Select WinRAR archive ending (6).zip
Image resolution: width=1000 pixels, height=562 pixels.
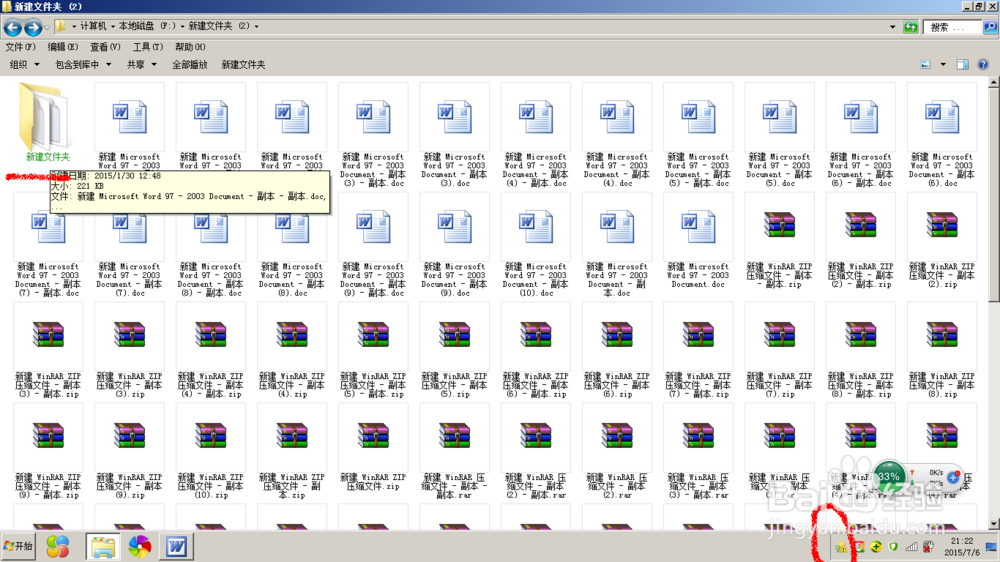pos(617,351)
